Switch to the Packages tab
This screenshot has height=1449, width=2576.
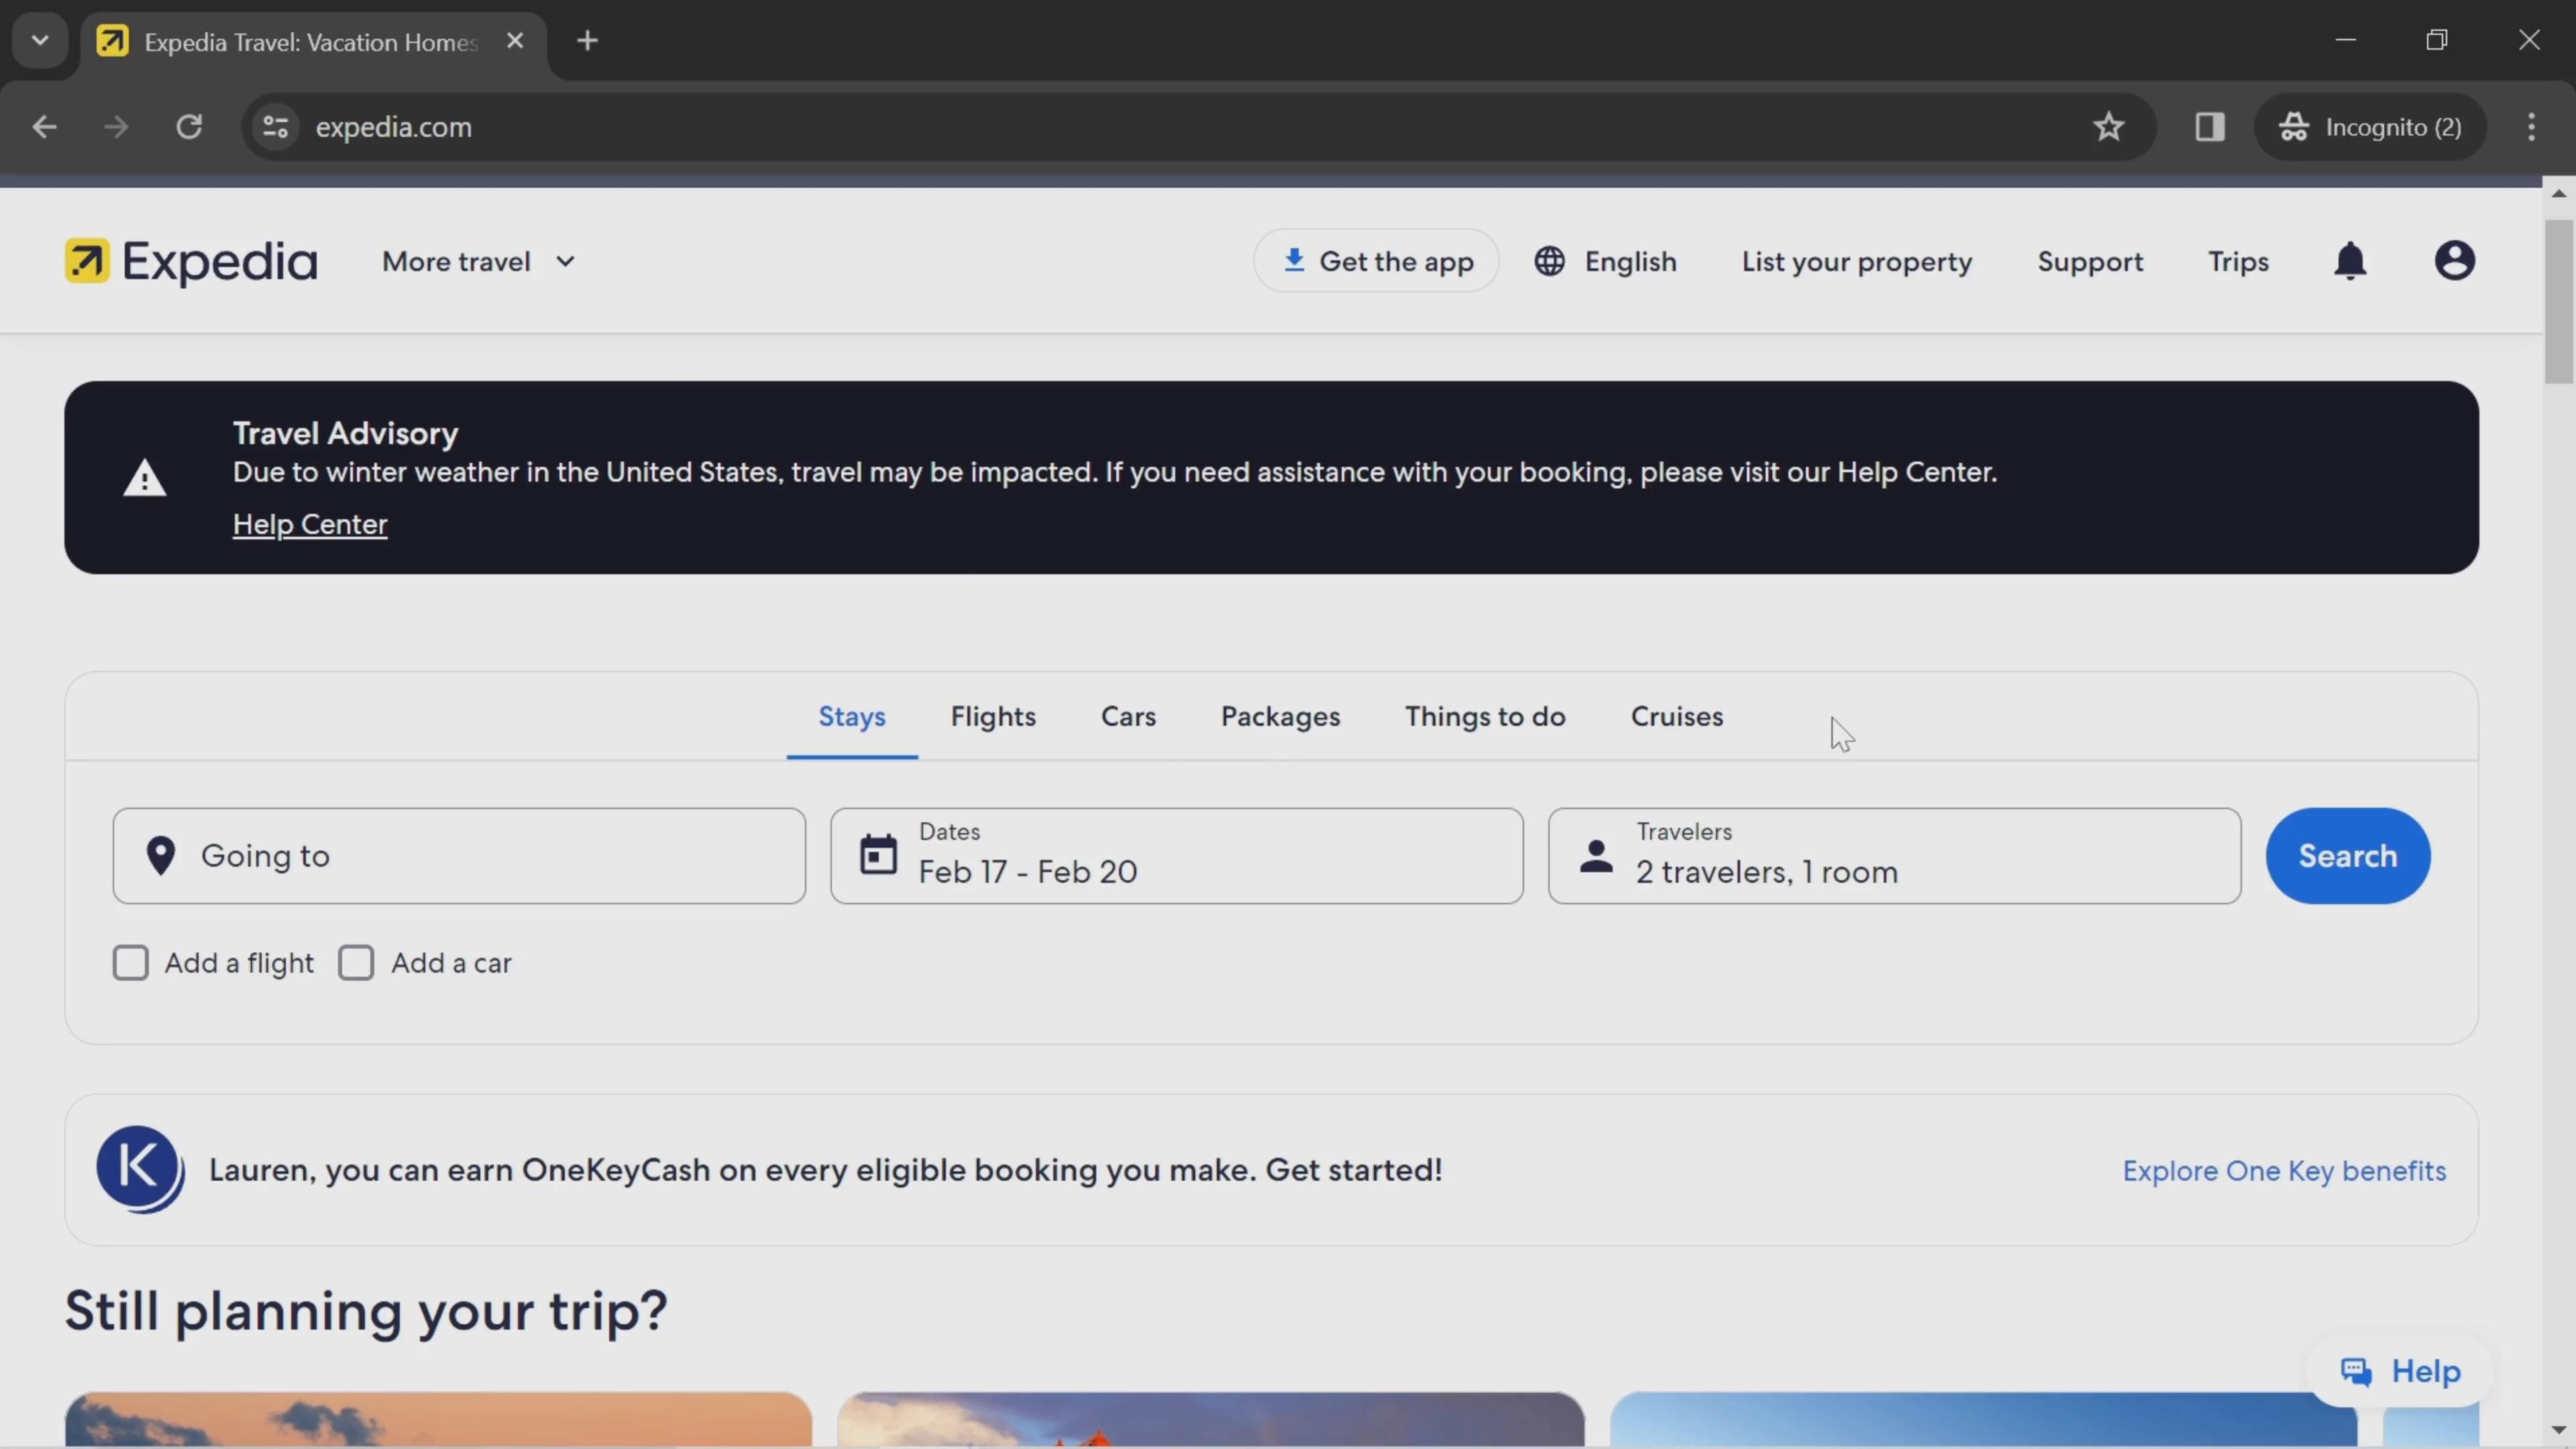(1279, 714)
